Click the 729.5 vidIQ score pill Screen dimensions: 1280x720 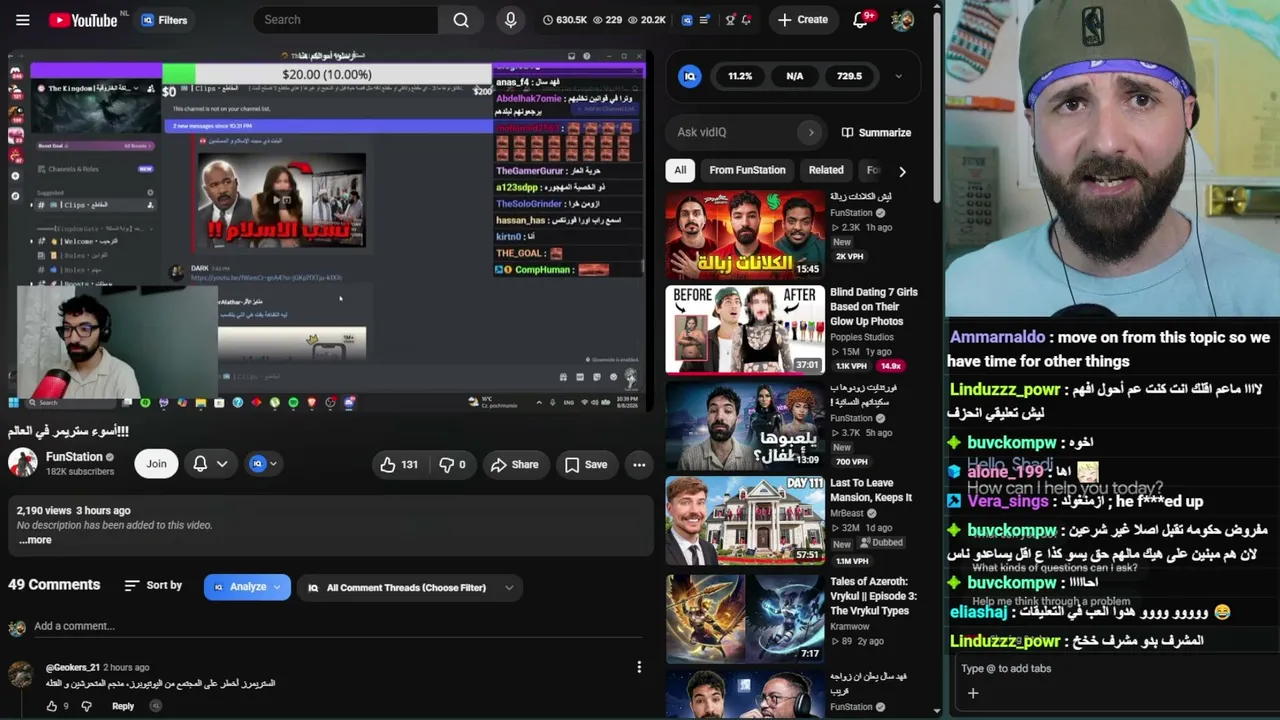click(x=849, y=76)
